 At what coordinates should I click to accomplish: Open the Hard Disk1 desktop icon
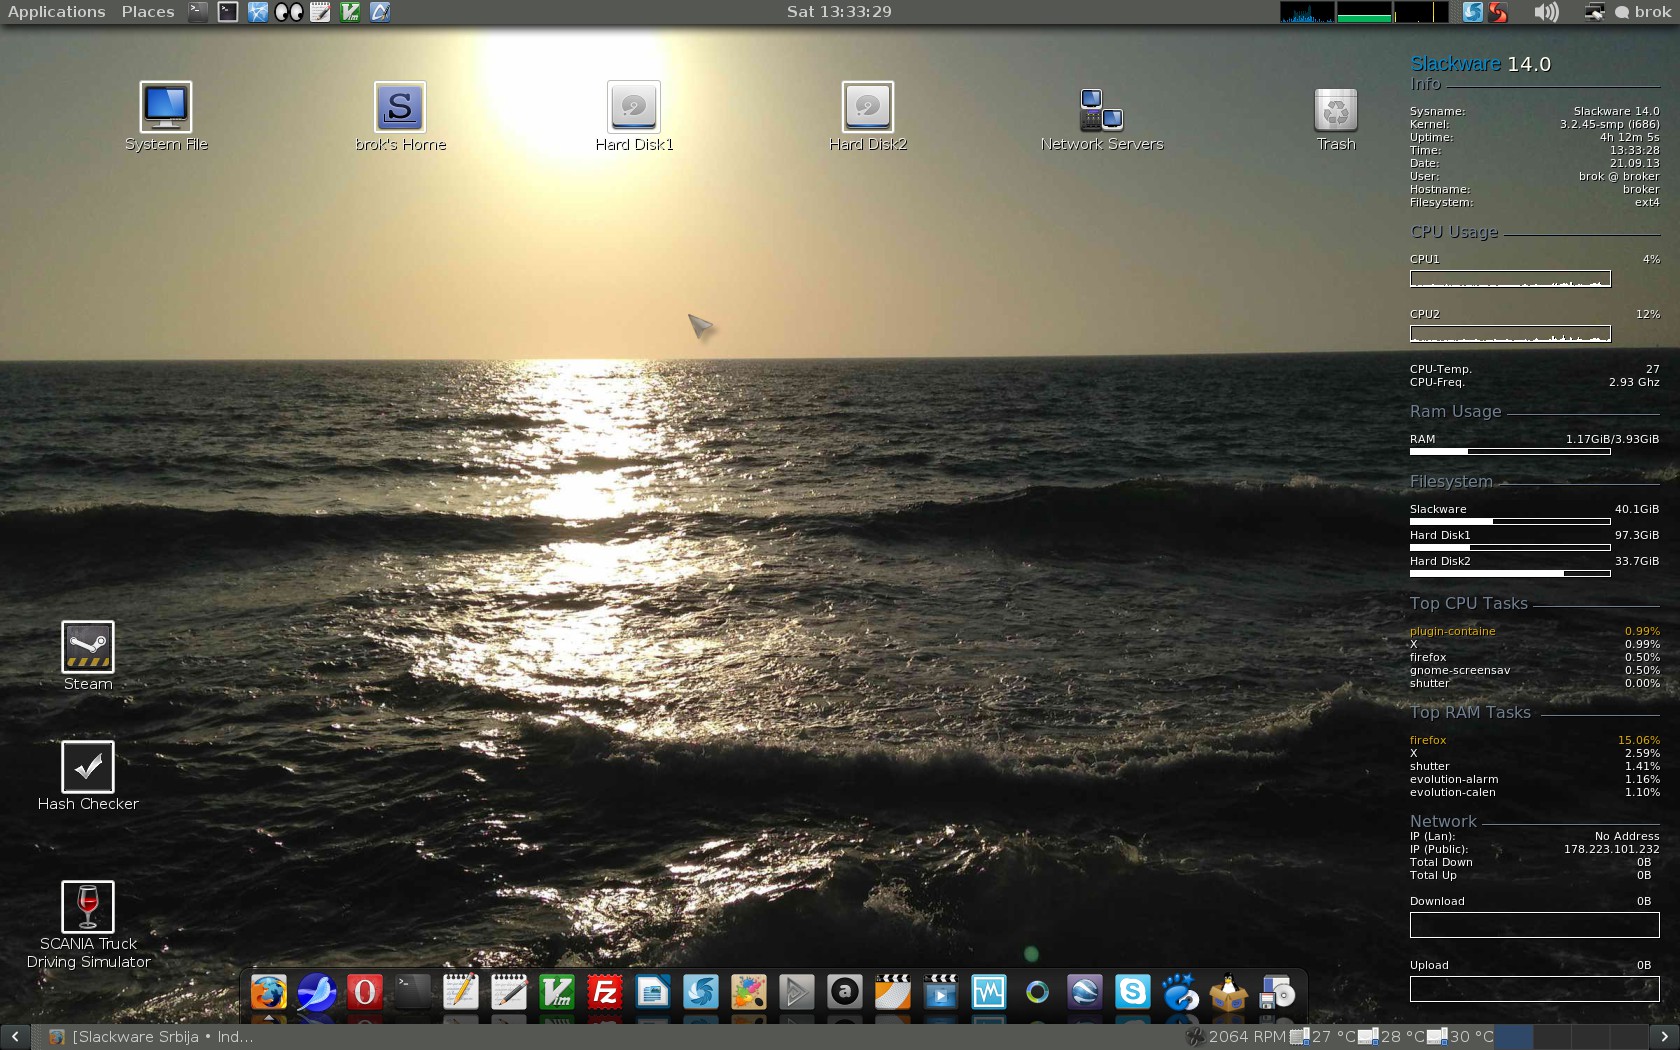pos(633,108)
